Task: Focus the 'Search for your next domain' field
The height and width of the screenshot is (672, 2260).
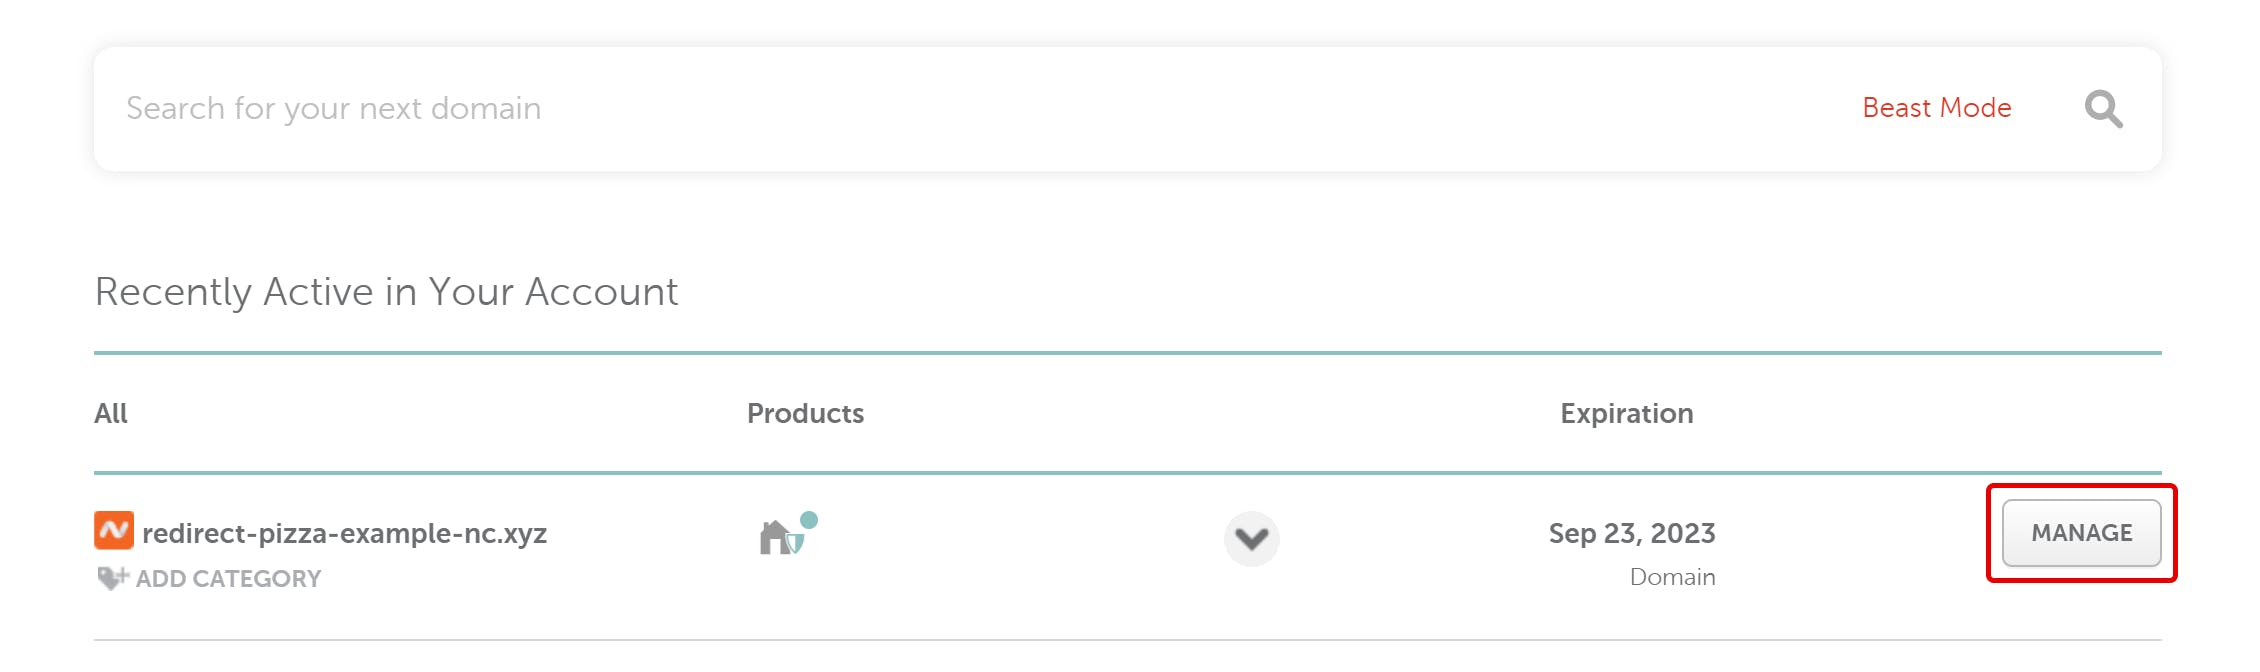Action: (x=900, y=108)
